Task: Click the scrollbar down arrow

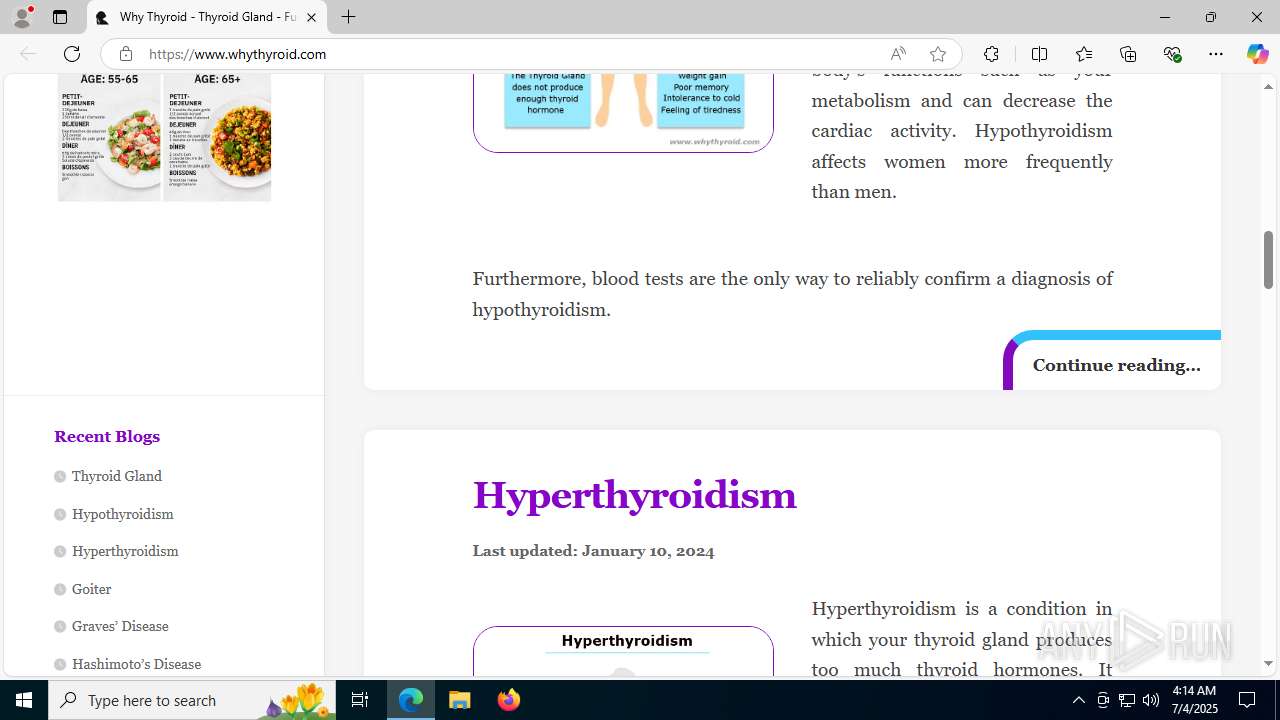Action: click(x=1268, y=663)
